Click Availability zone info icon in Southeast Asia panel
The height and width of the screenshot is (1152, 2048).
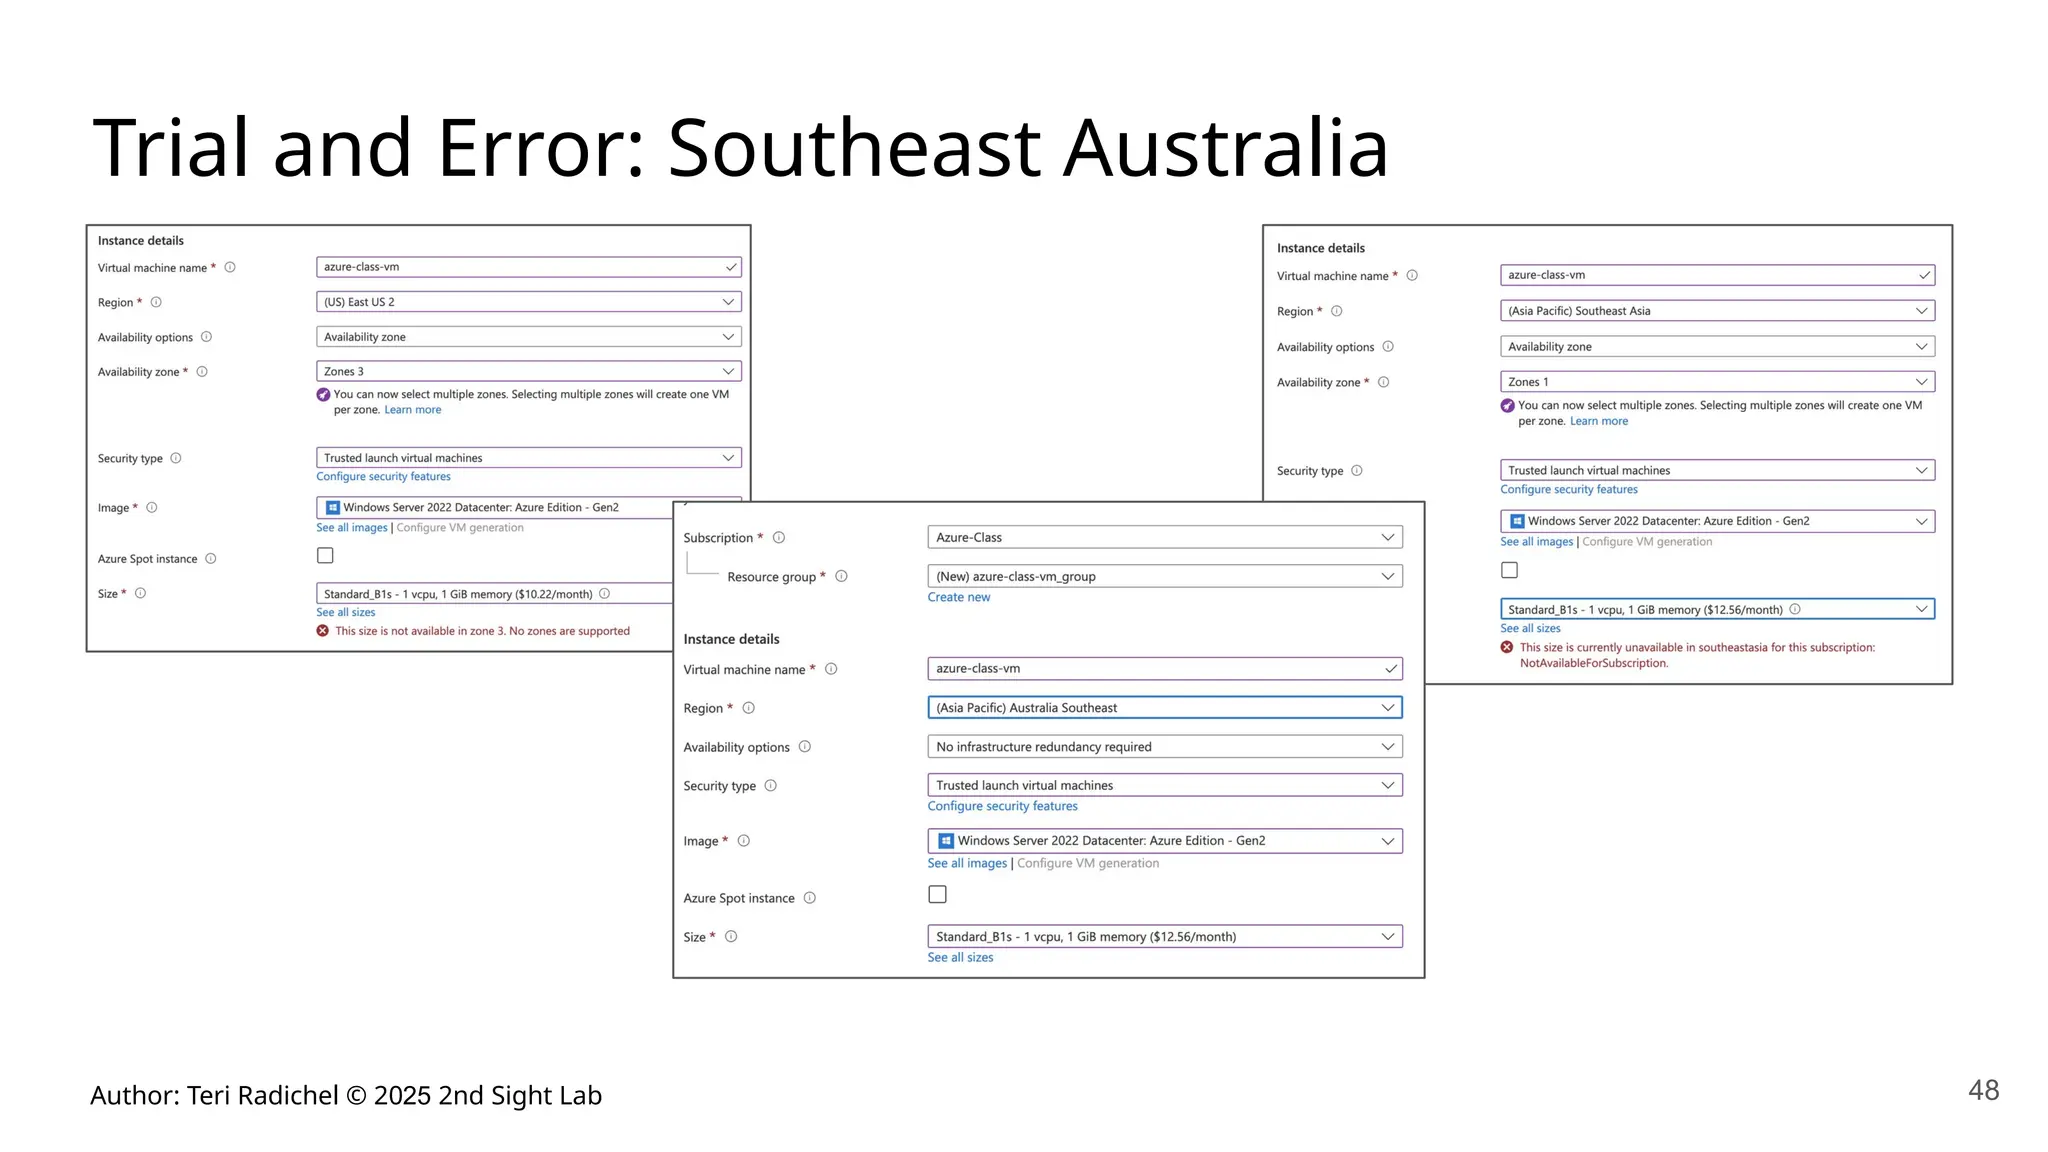pos(1384,382)
